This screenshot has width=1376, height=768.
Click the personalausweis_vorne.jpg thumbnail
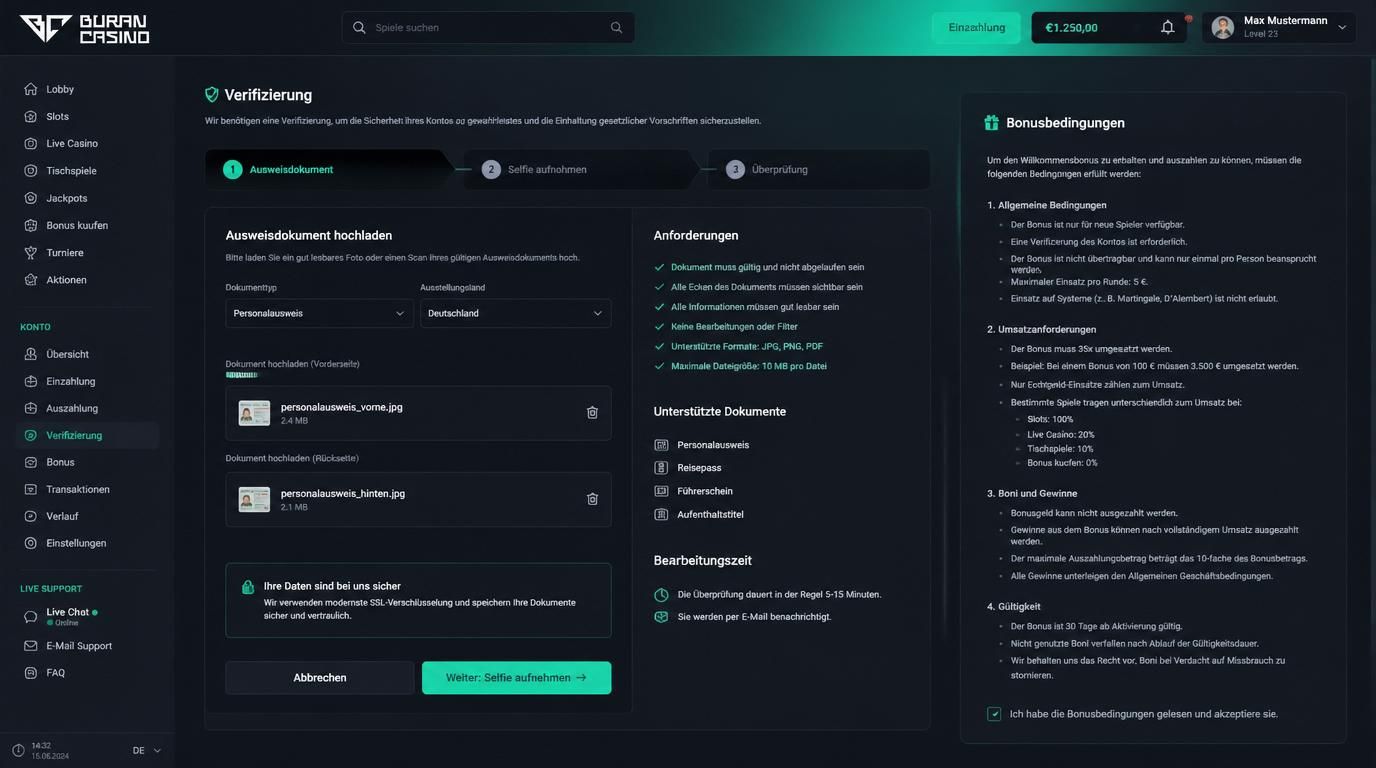pos(254,413)
